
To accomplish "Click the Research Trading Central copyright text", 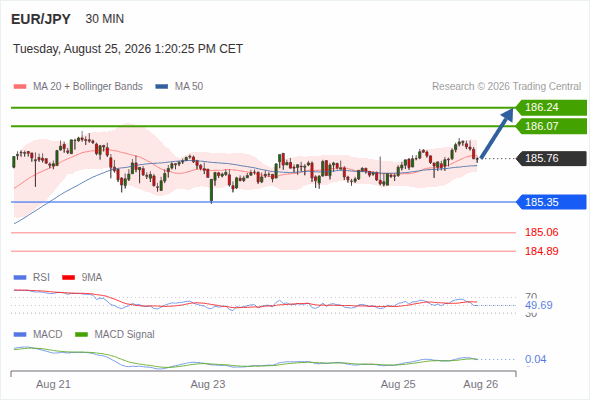I will [x=506, y=87].
